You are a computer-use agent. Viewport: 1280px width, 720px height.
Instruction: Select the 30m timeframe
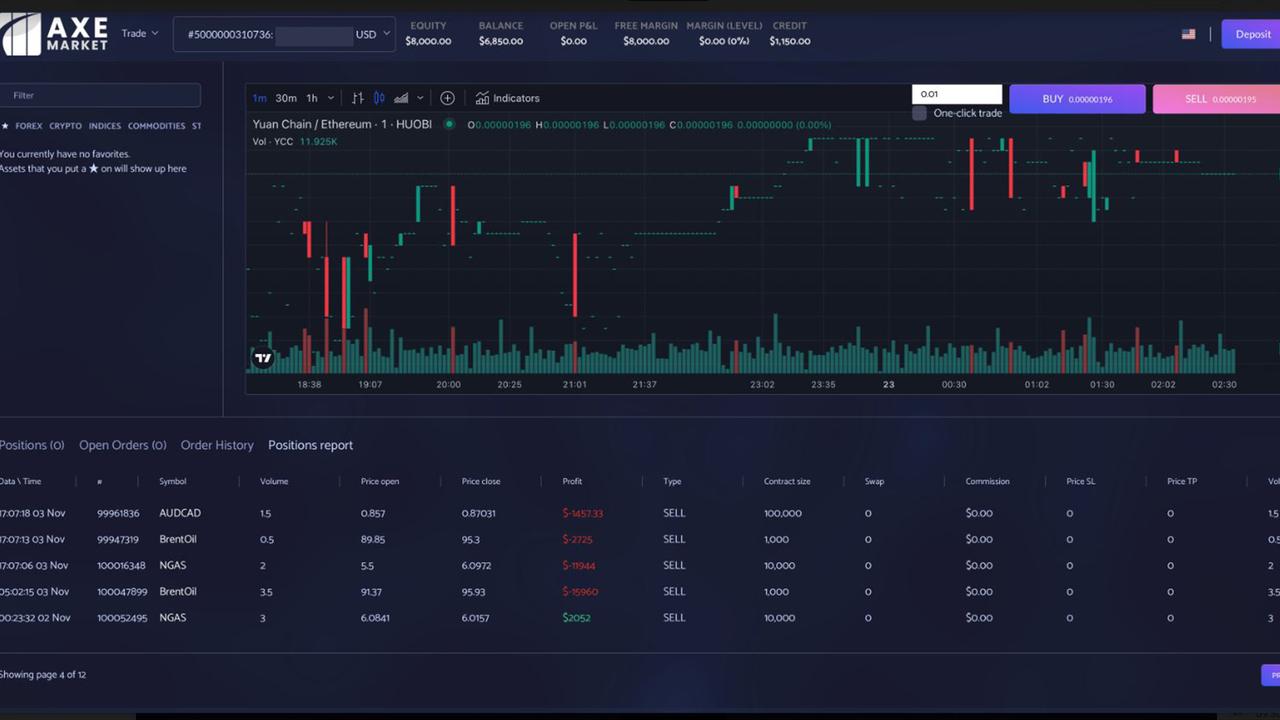tap(286, 98)
